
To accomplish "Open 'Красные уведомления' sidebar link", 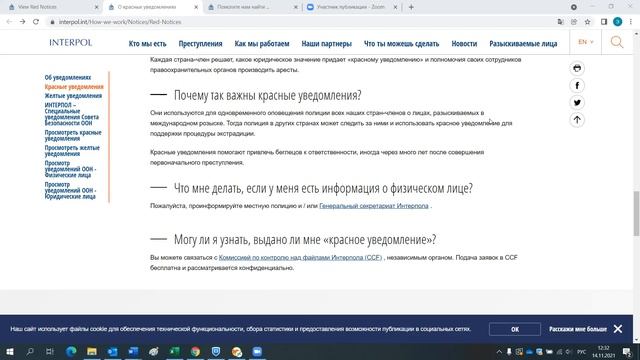I will [x=74, y=87].
